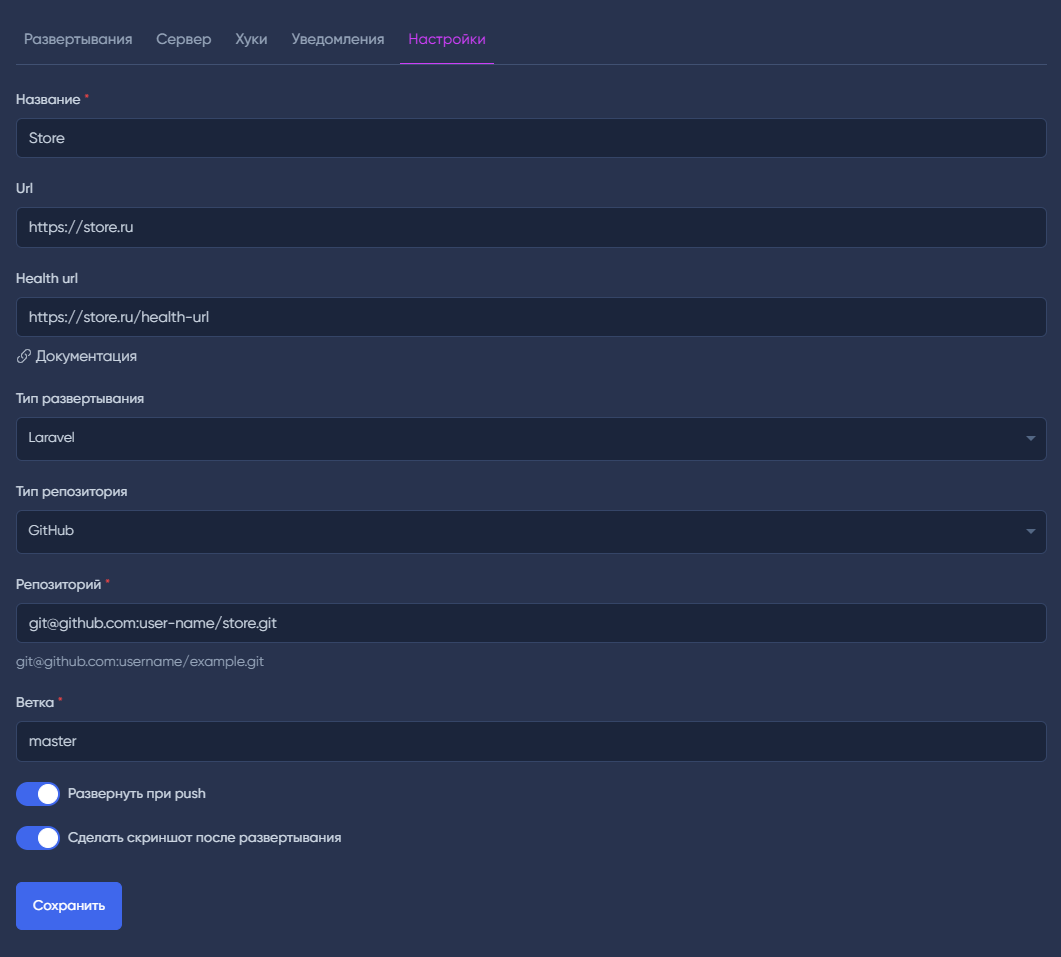Switch to the Сервер tab

coord(184,39)
